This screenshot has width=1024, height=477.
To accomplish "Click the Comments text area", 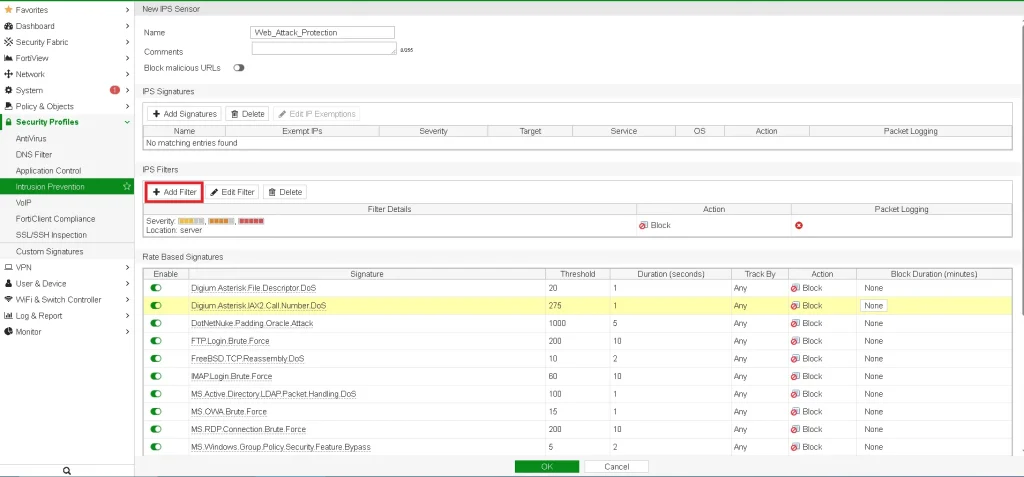I will 324,49.
